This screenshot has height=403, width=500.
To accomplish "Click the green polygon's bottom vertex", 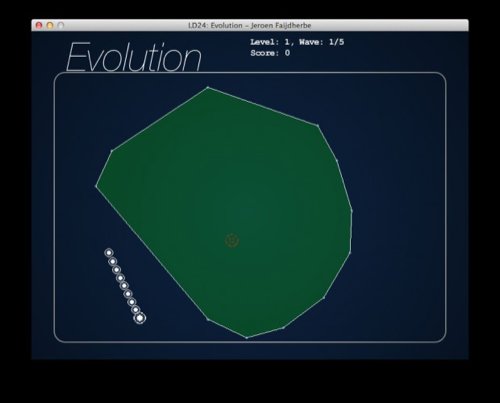I will click(x=247, y=338).
